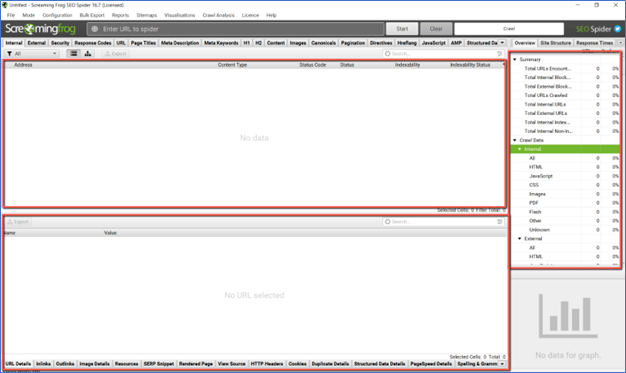Select Unknown under Internal

pos(565,230)
